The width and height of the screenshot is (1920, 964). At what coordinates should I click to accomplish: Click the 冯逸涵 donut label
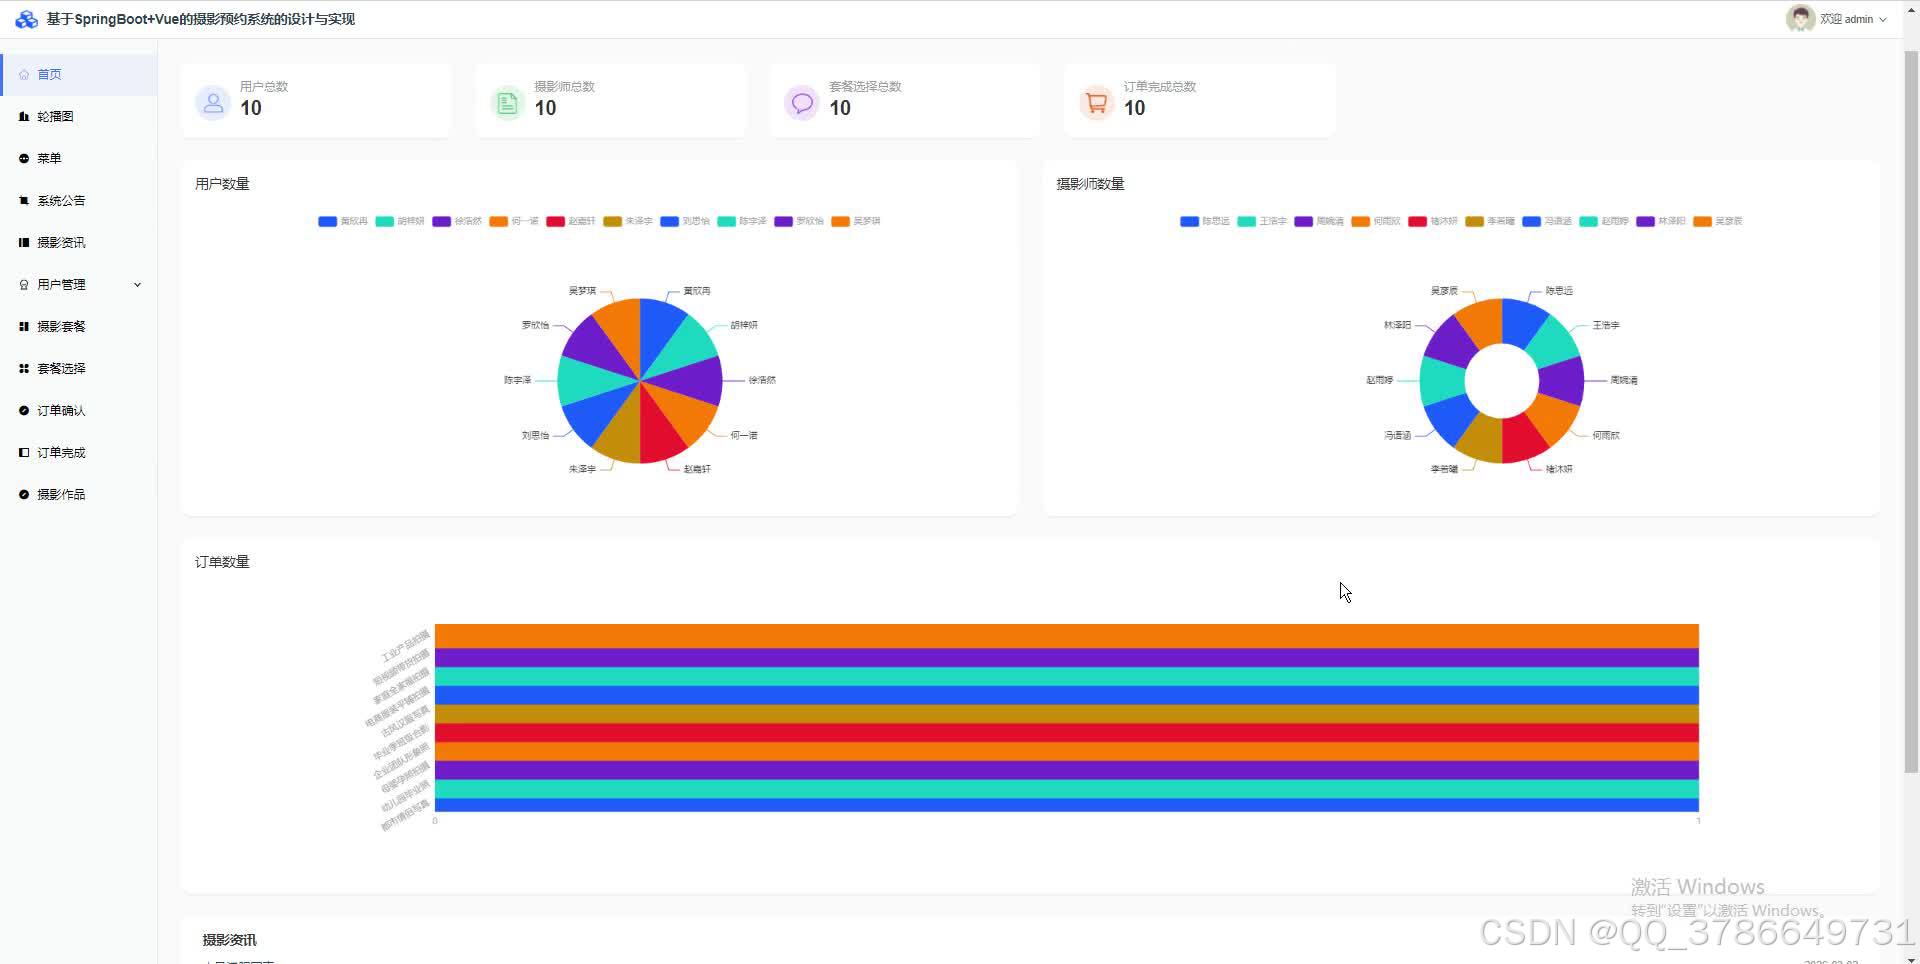(1397, 435)
